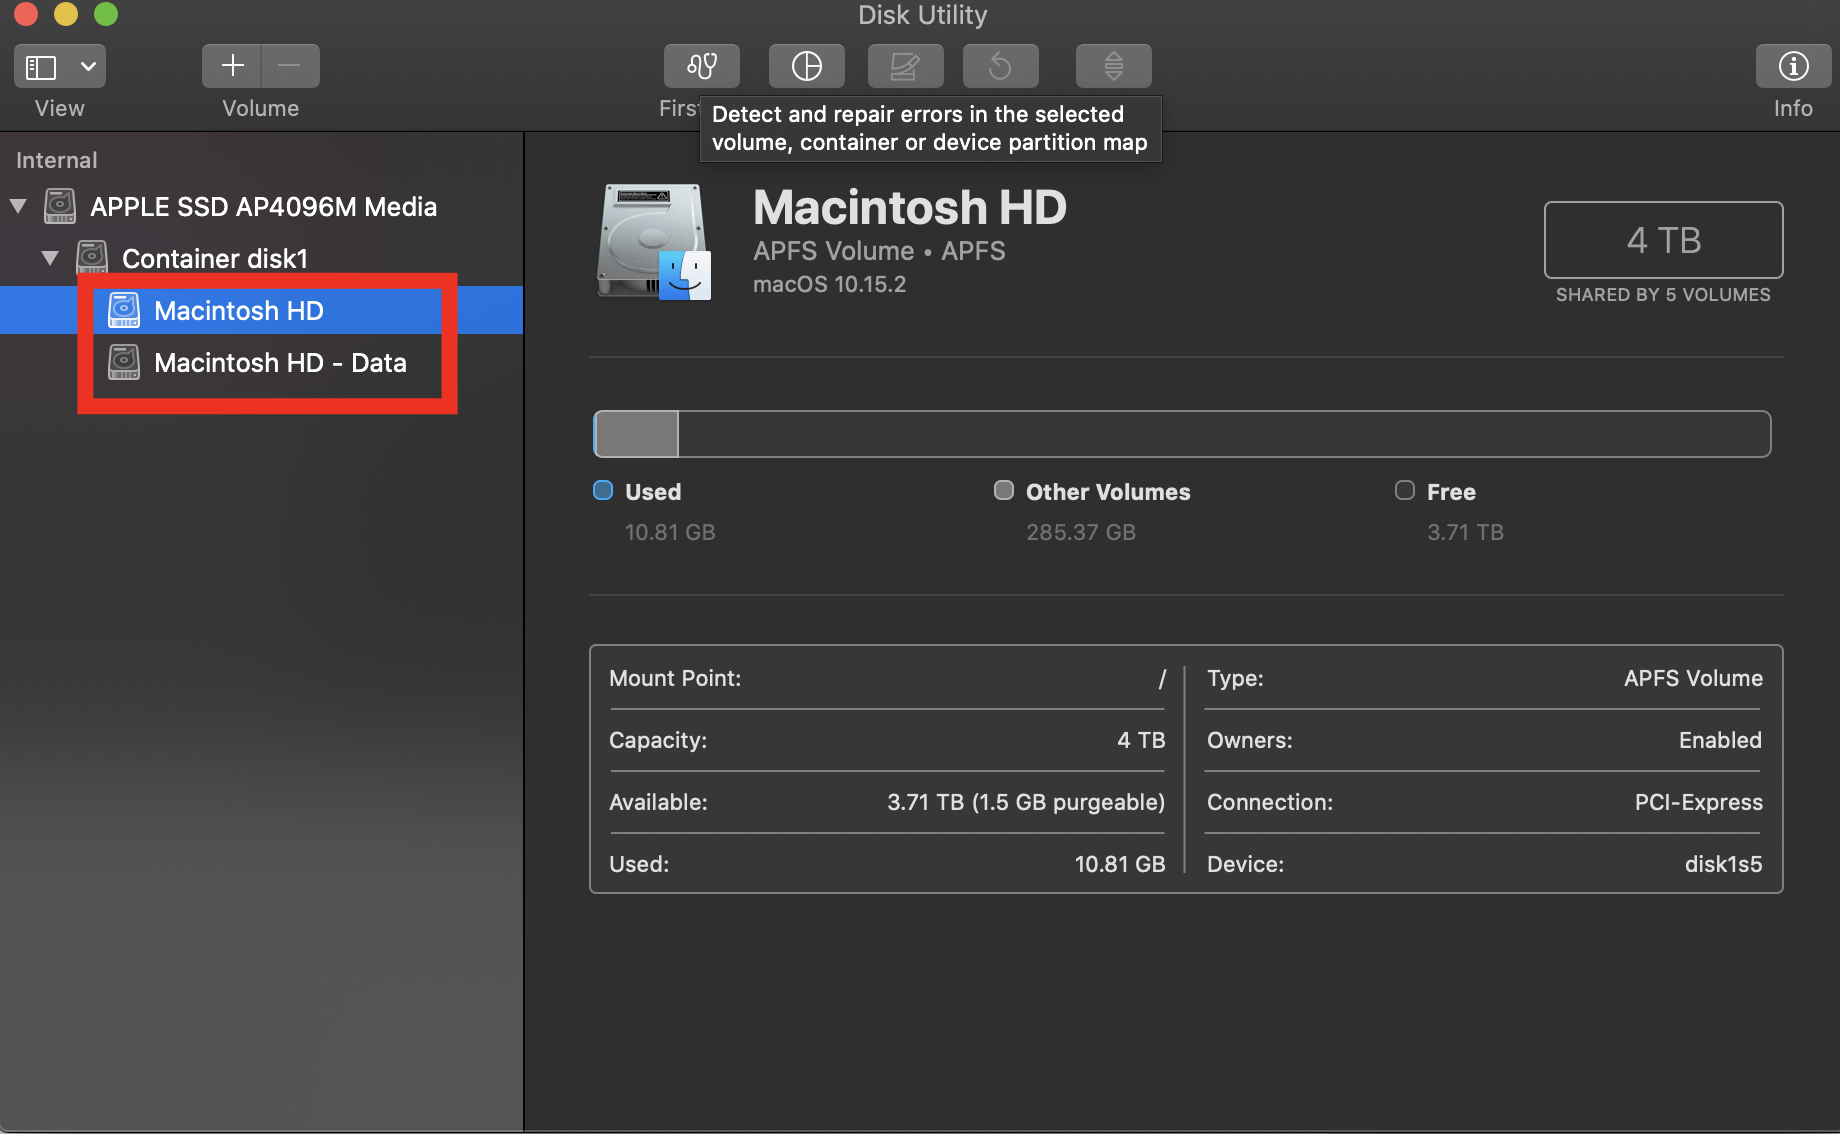Add a new volume with plus button
The image size is (1840, 1134).
click(x=231, y=65)
